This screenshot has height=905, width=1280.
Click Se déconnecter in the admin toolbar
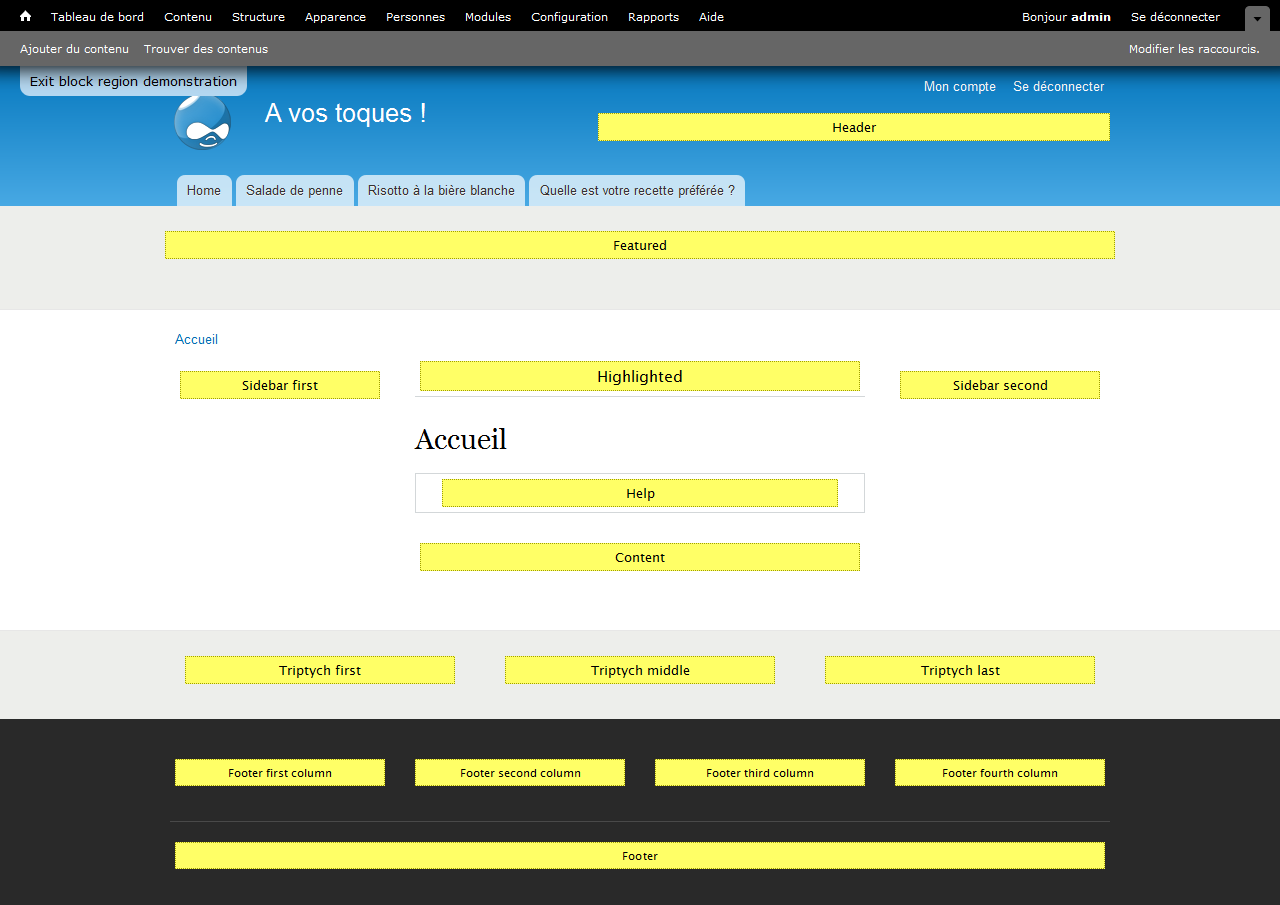coord(1175,17)
